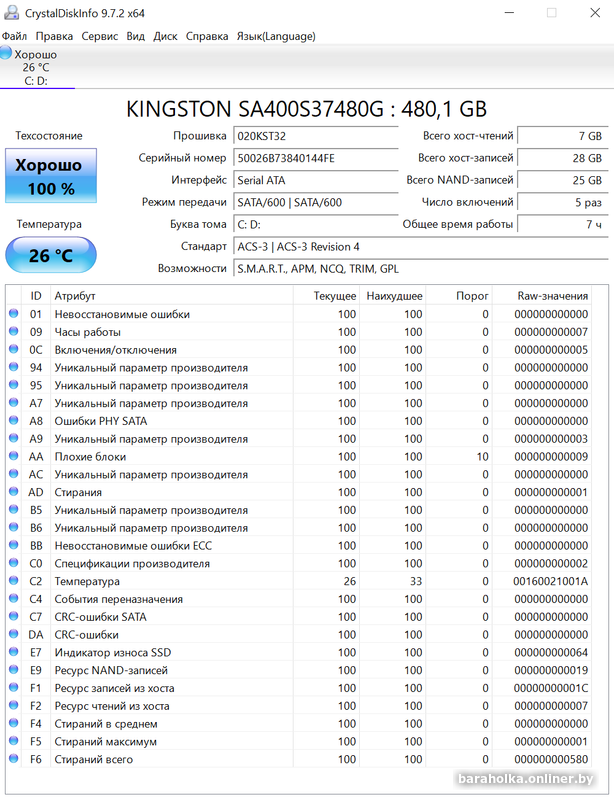Click status icon for BB Невосстановимые ошибки ECC

(x=14, y=545)
